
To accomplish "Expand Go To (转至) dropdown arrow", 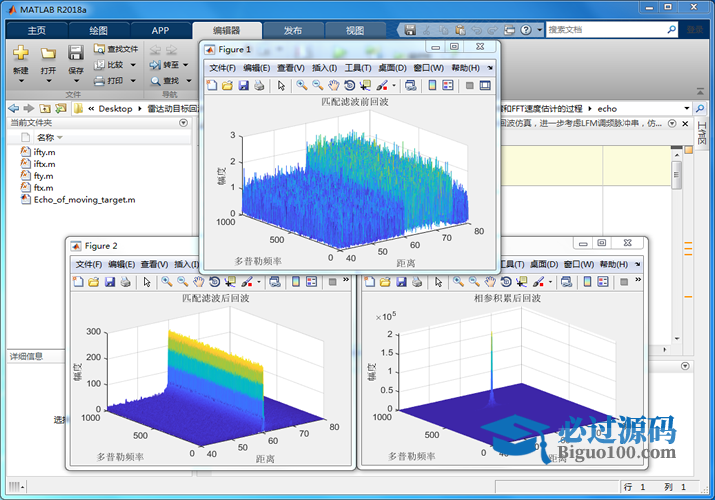I will [x=186, y=65].
